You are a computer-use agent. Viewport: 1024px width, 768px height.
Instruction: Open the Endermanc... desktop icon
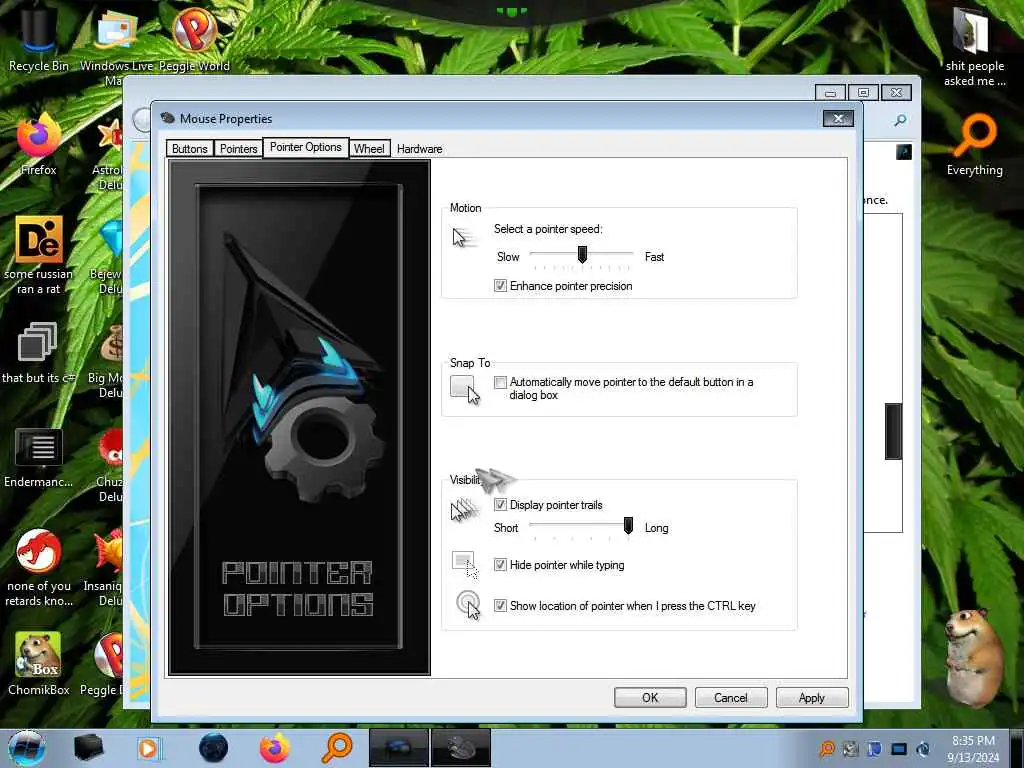[x=38, y=457]
